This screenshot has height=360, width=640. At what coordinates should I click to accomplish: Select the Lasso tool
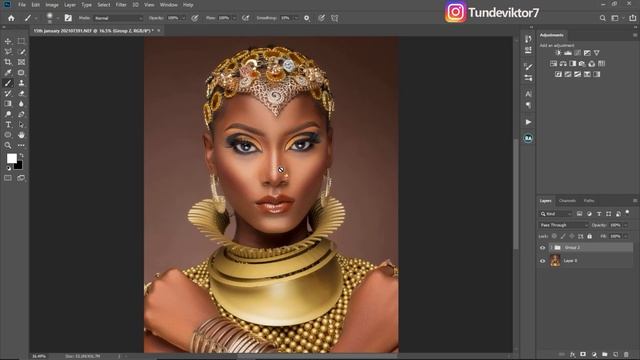[x=8, y=52]
